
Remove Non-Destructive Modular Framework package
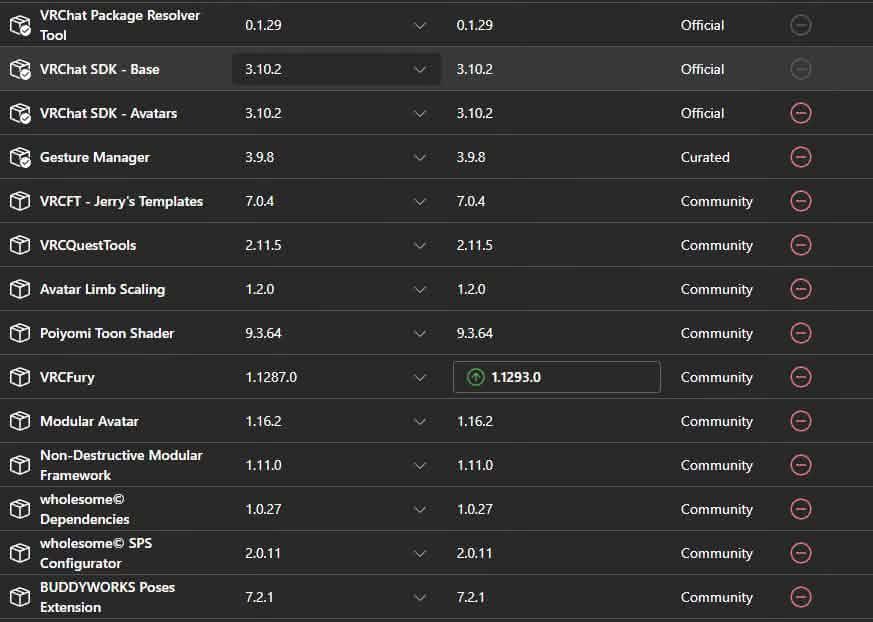pyautogui.click(x=801, y=465)
